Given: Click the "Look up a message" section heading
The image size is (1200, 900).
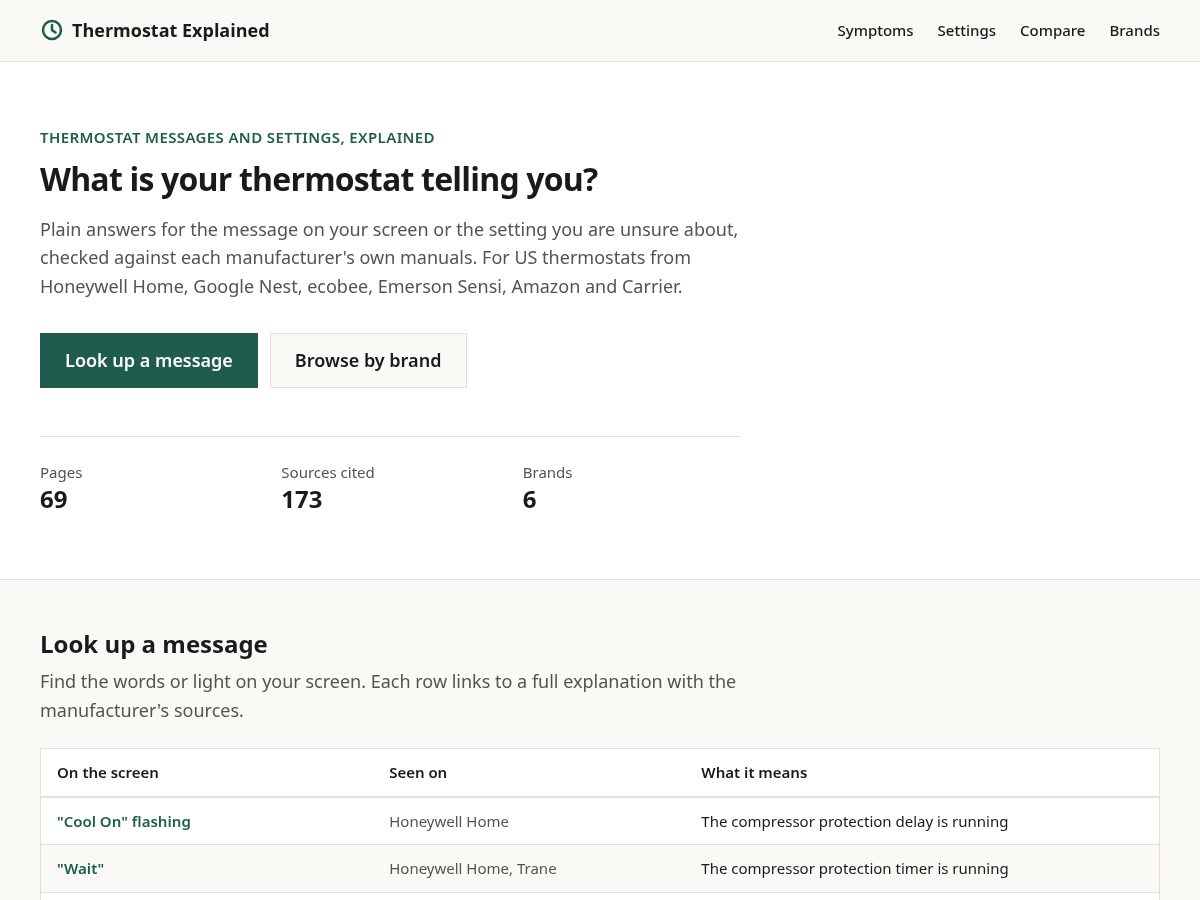Looking at the screenshot, I should point(154,644).
